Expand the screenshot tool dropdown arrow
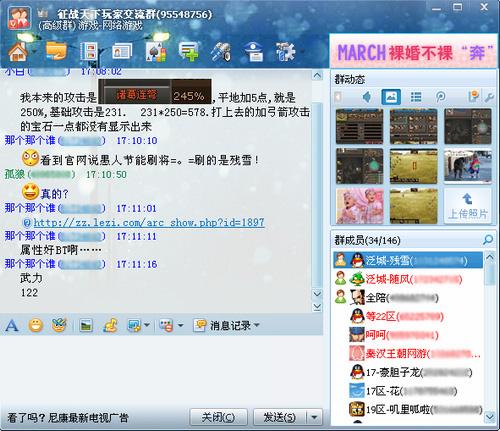 point(146,325)
